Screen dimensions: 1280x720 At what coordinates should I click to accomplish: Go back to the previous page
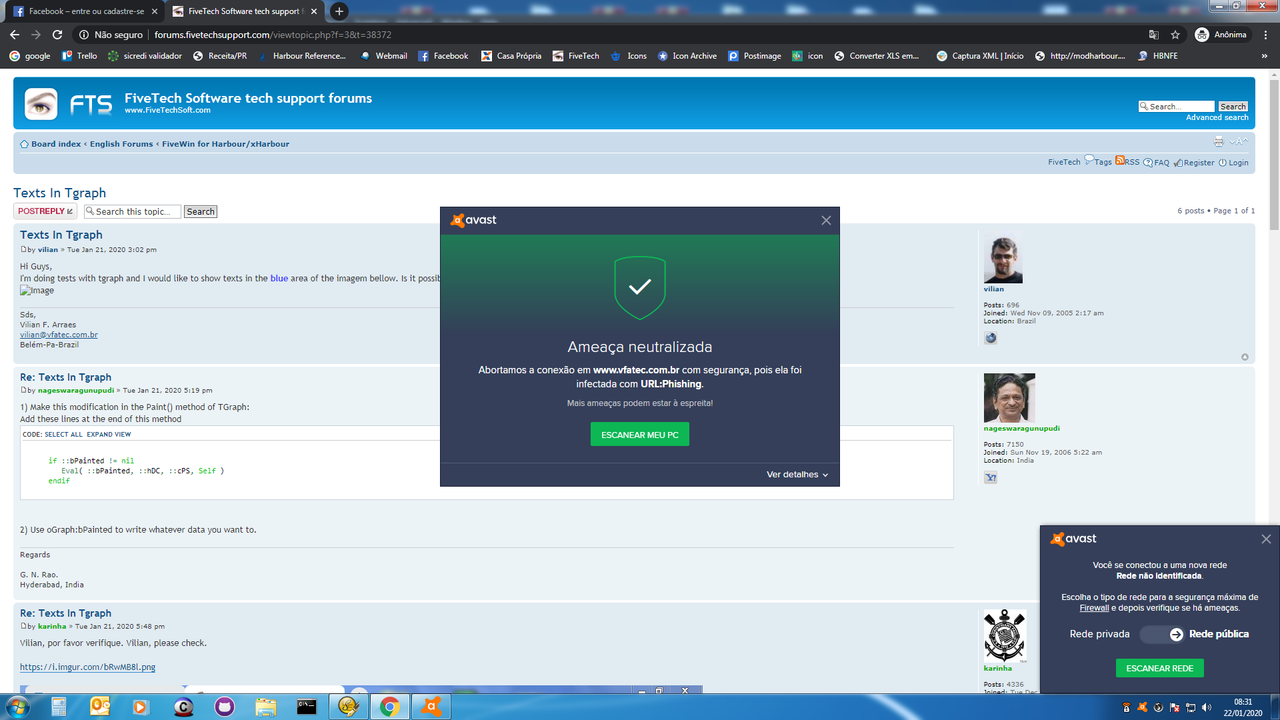(x=14, y=34)
